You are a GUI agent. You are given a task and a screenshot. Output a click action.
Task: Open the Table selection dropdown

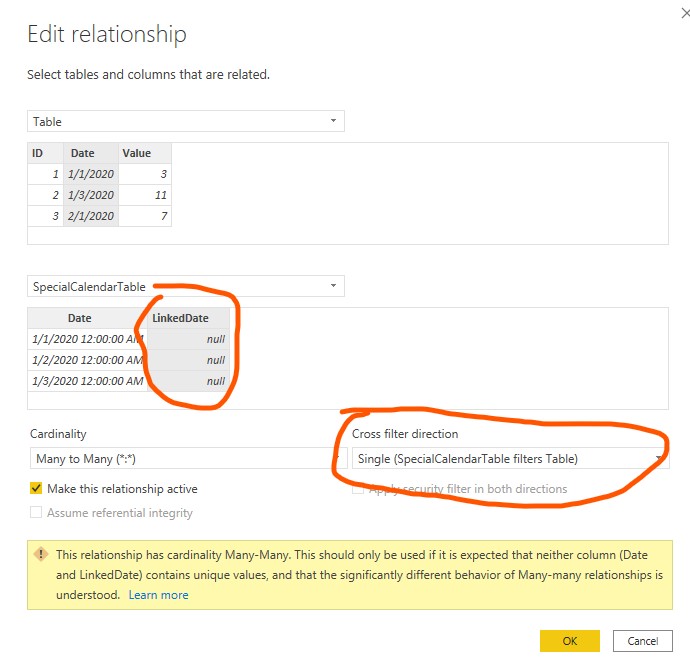pos(186,121)
